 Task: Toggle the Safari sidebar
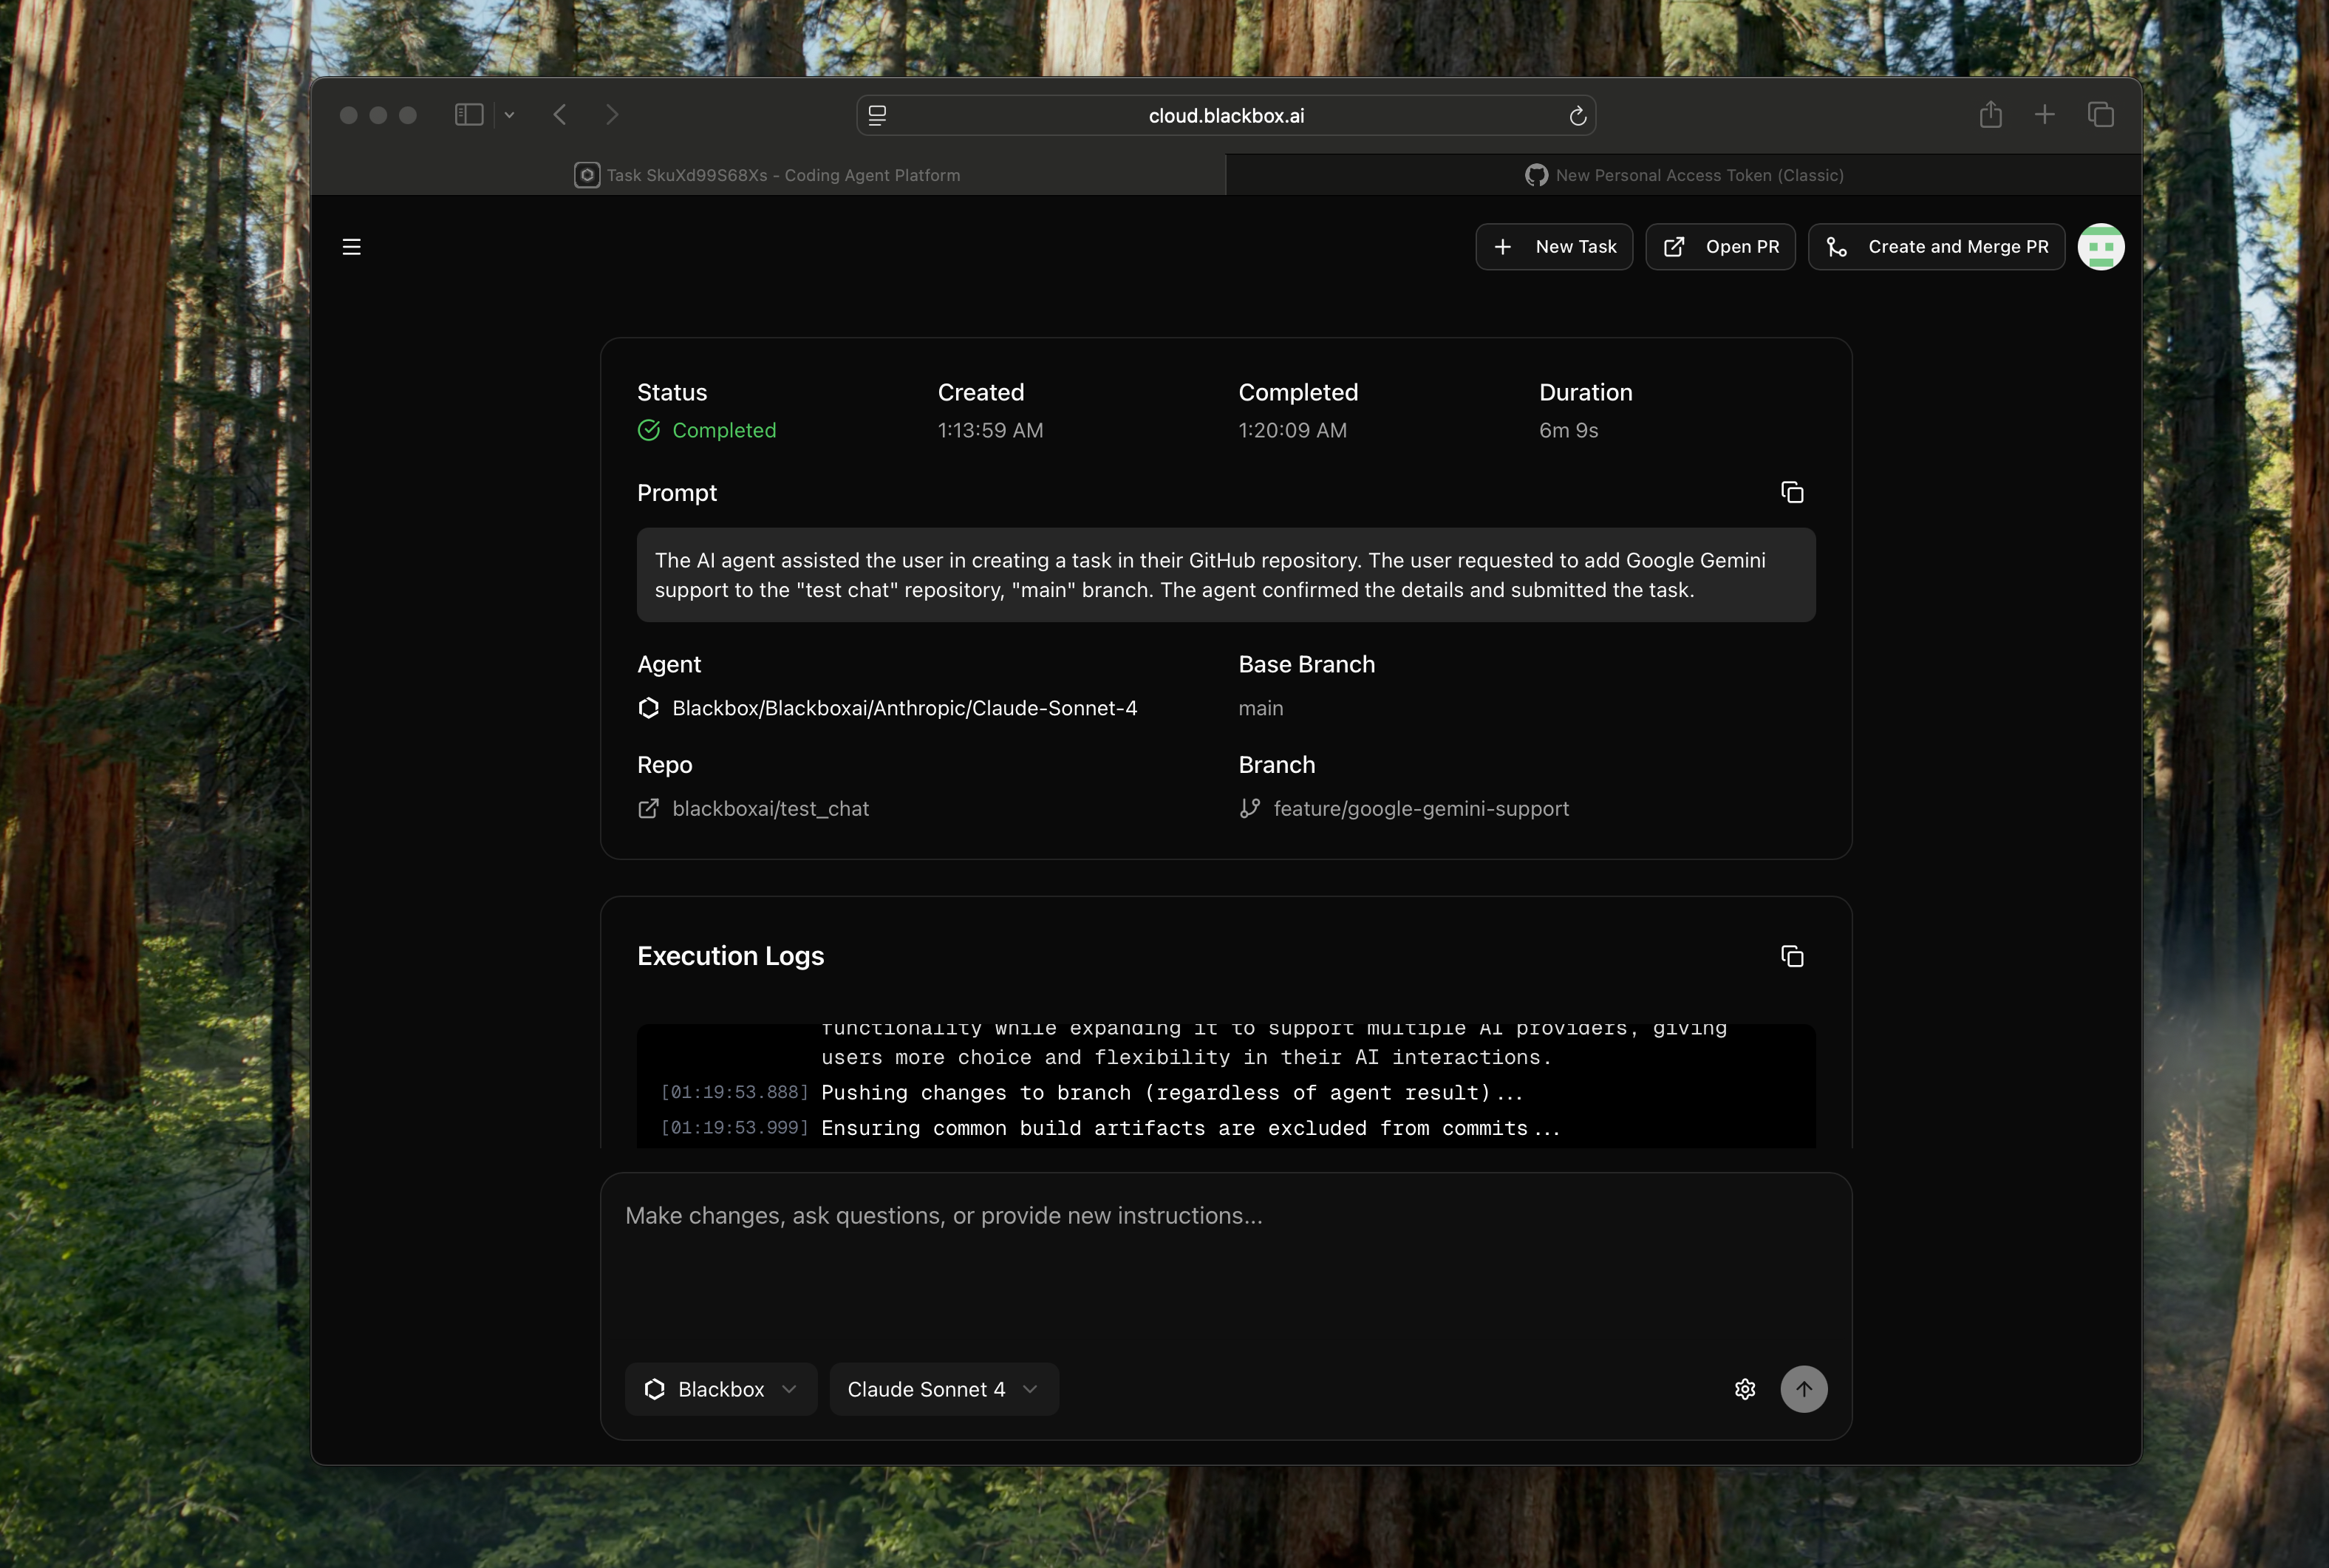pyautogui.click(x=469, y=115)
